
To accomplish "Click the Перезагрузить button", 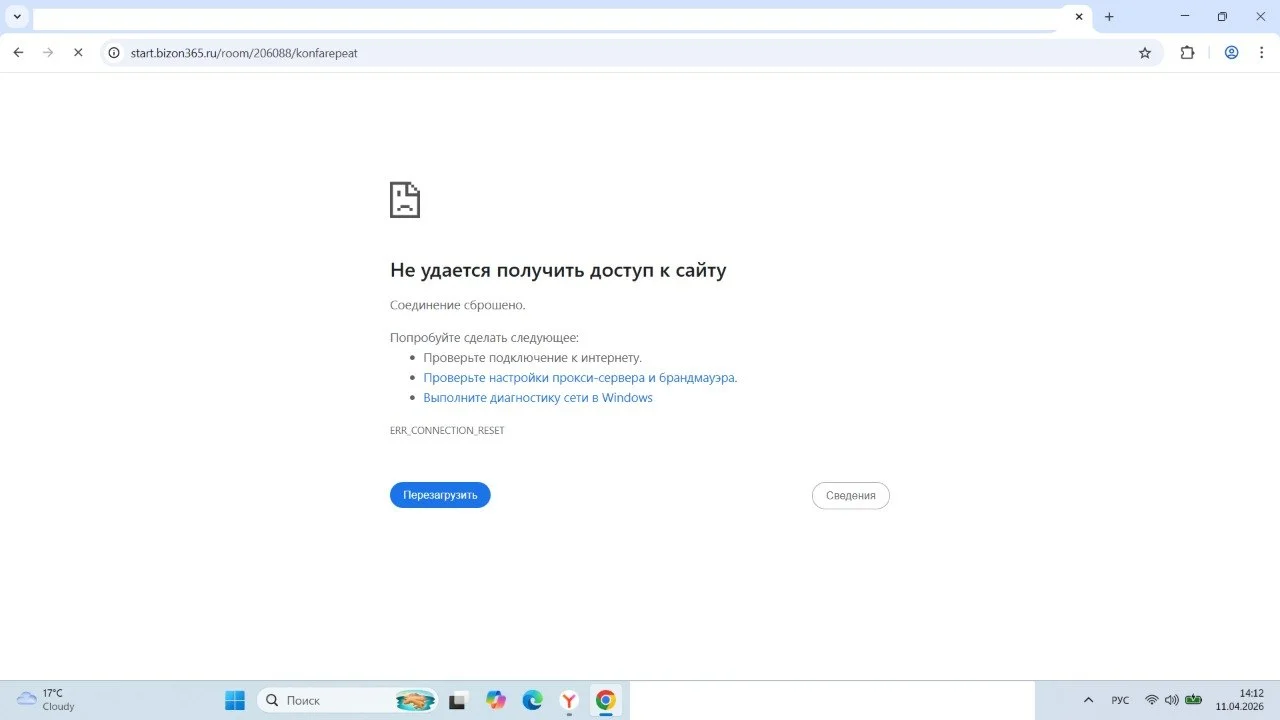I will pyautogui.click(x=440, y=495).
